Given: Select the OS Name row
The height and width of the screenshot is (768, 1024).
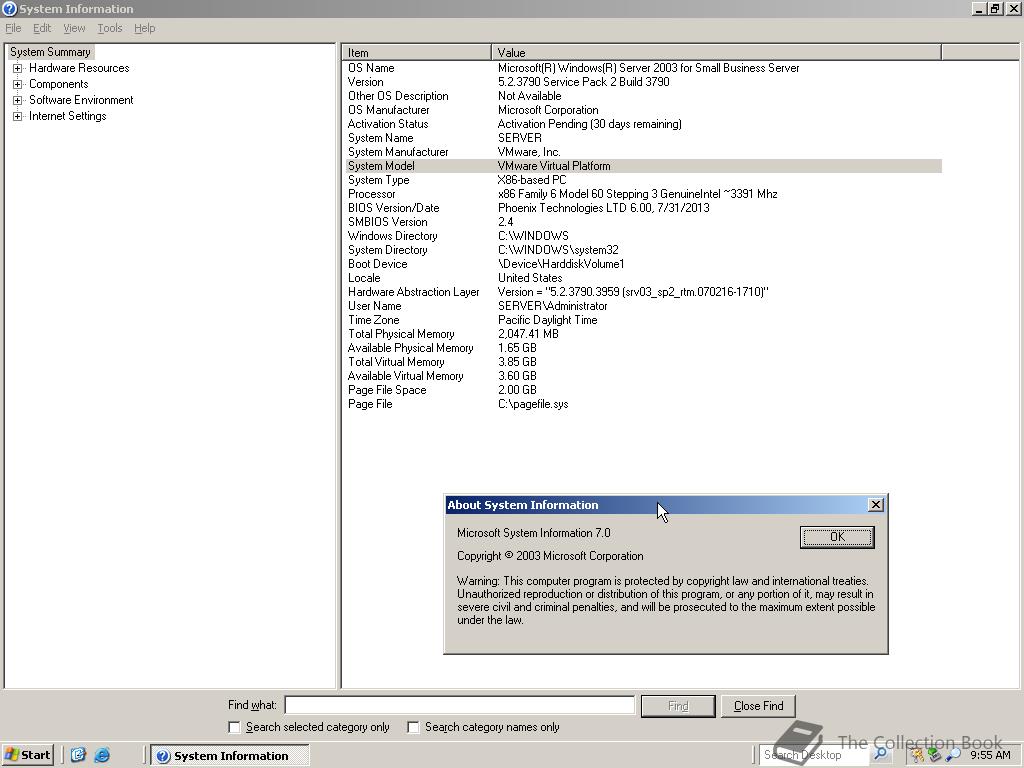Looking at the screenshot, I should (x=643, y=68).
